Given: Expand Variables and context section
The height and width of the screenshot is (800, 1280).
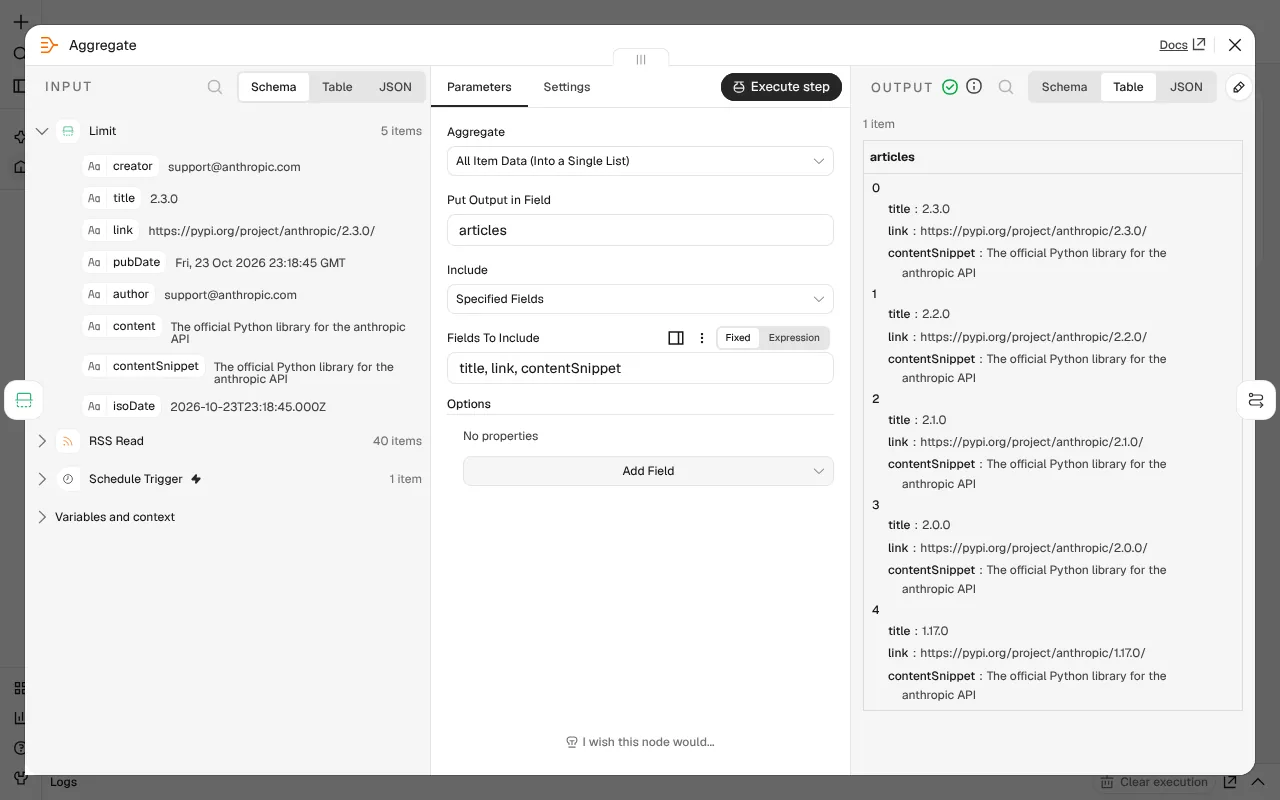Looking at the screenshot, I should point(42,517).
